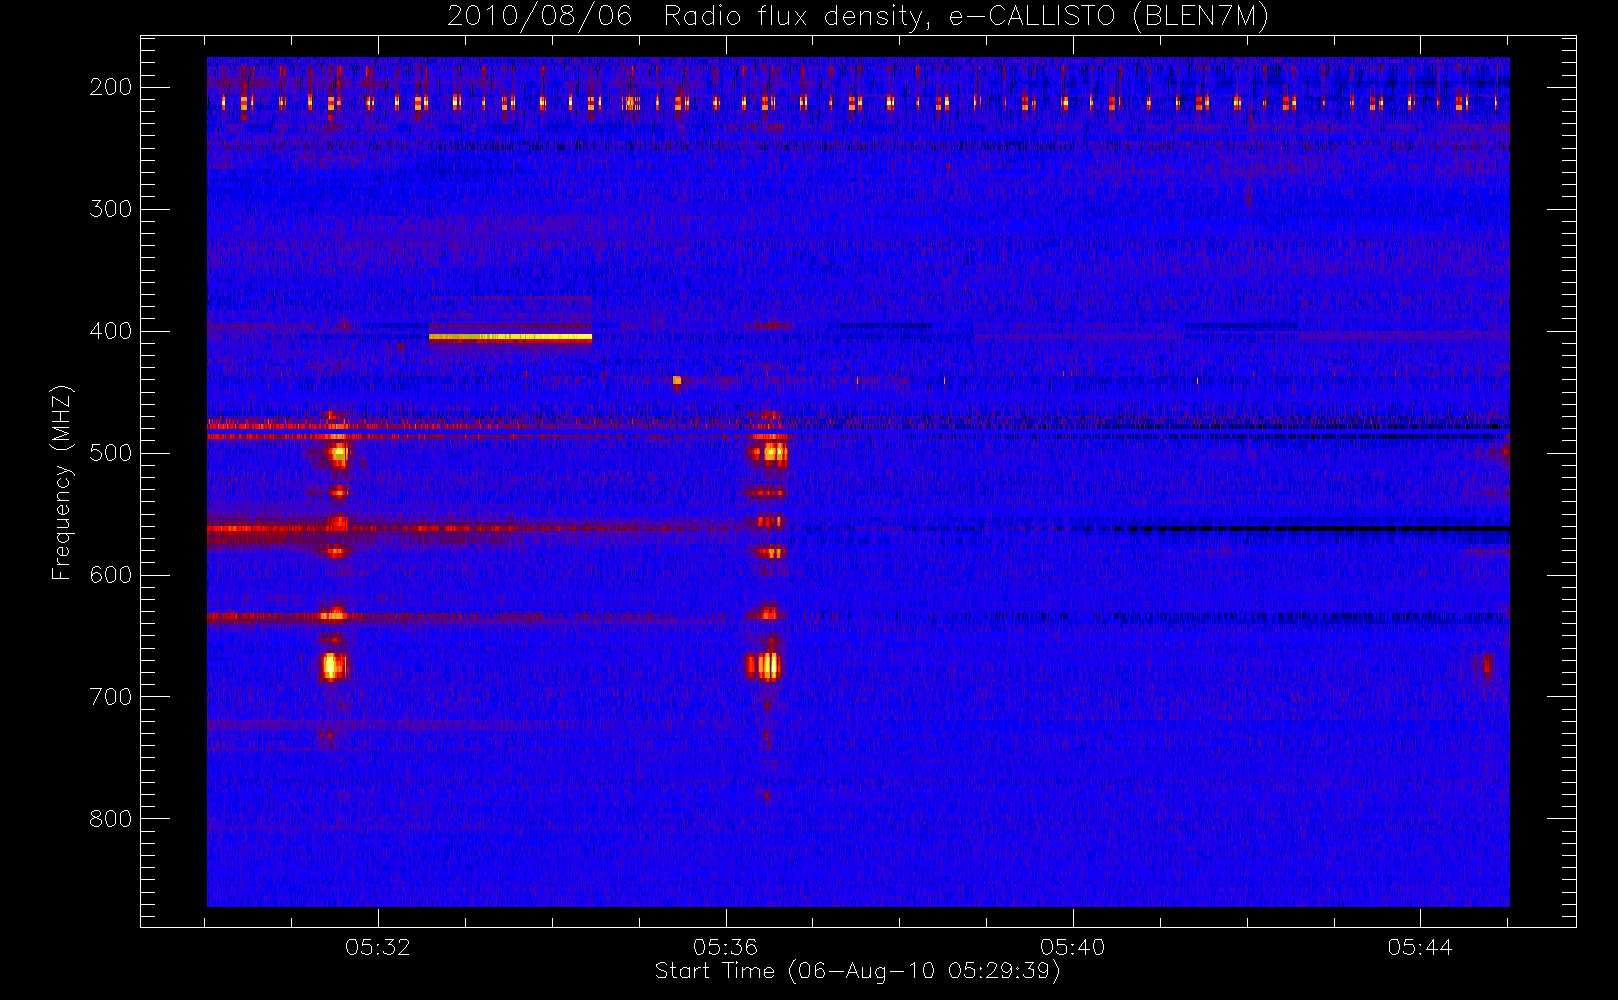Click the 'Frequency (MHz)' axis label

[62, 482]
